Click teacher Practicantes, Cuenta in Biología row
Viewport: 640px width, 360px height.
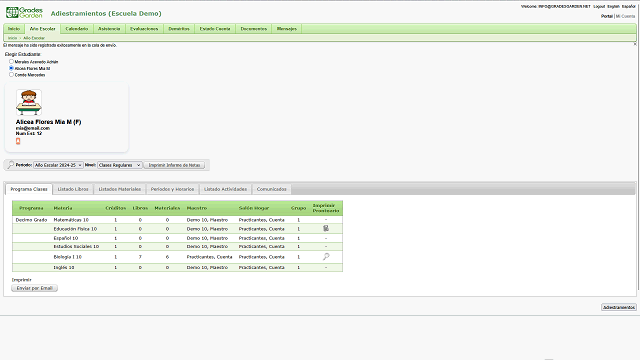coord(209,257)
